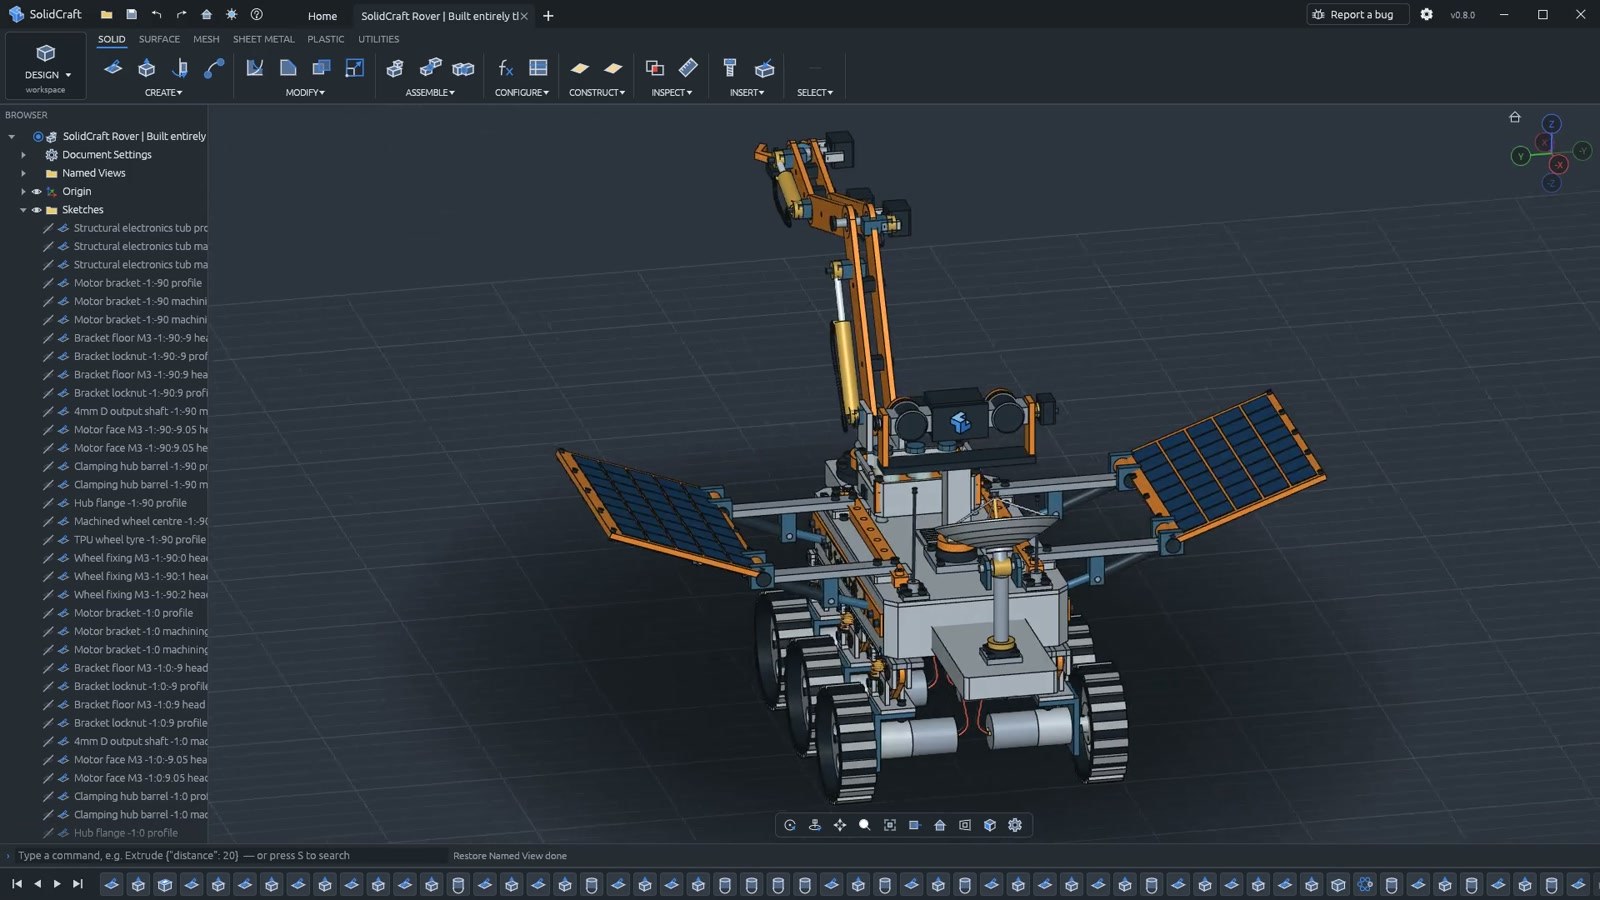Image resolution: width=1600 pixels, height=900 pixels.
Task: Collapse the Sketches folder
Action: tap(23, 210)
